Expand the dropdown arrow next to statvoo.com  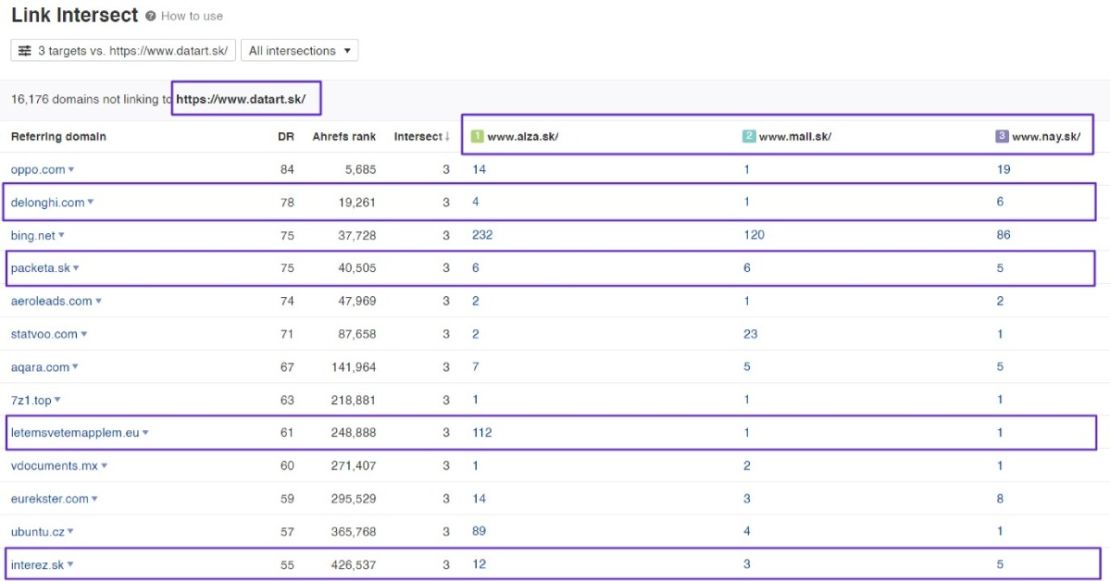(84, 334)
